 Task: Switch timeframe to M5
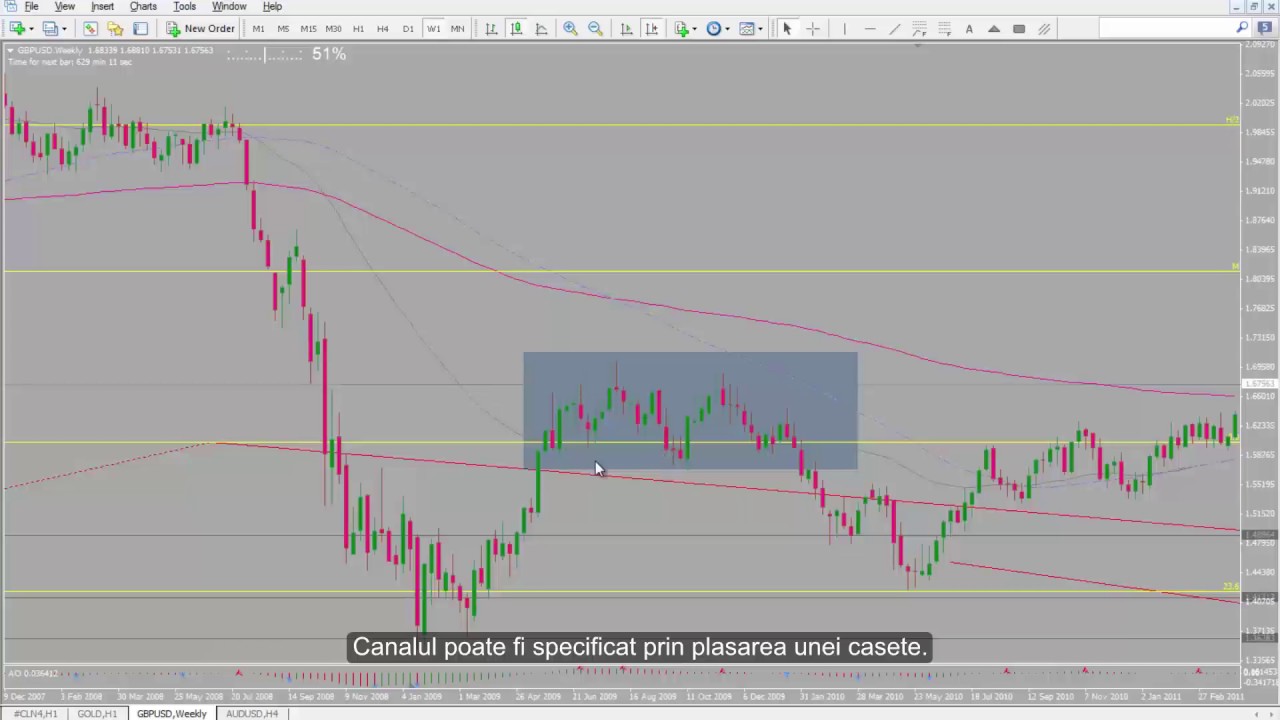(x=283, y=29)
